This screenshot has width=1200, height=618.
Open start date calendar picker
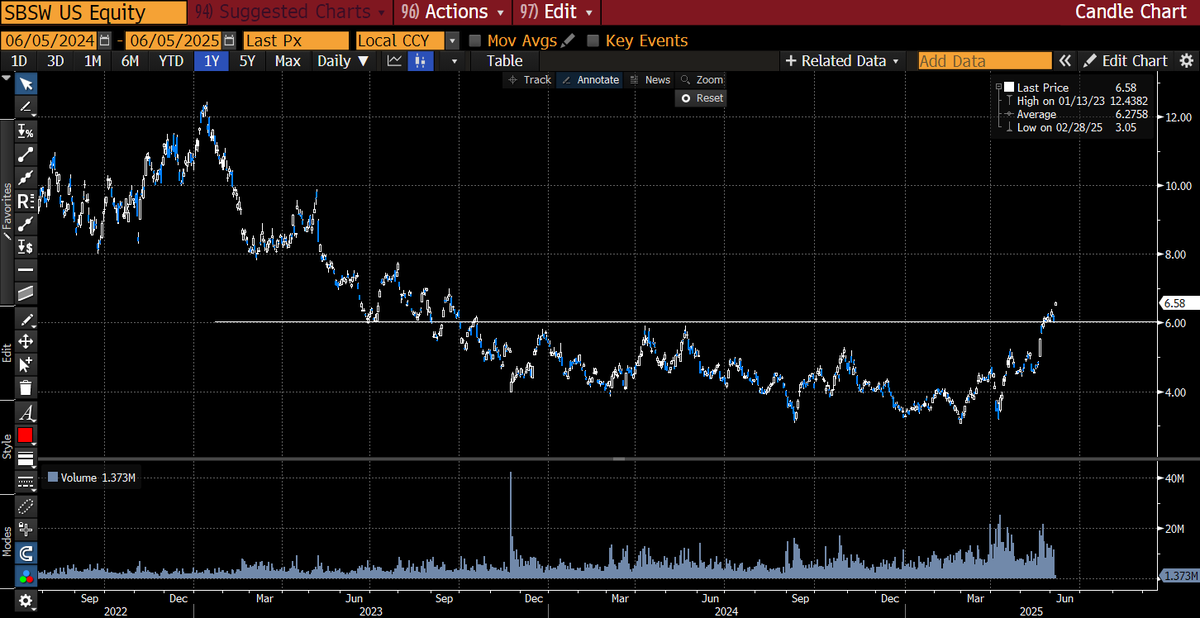coord(105,41)
